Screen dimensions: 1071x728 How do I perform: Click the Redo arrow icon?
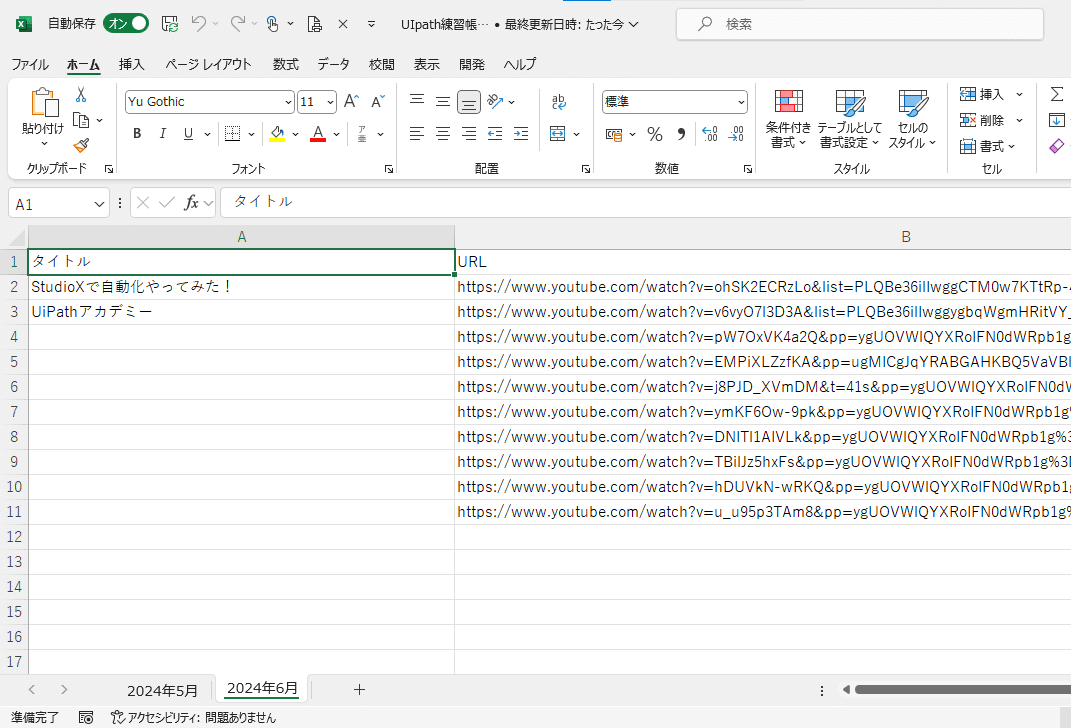[x=237, y=24]
